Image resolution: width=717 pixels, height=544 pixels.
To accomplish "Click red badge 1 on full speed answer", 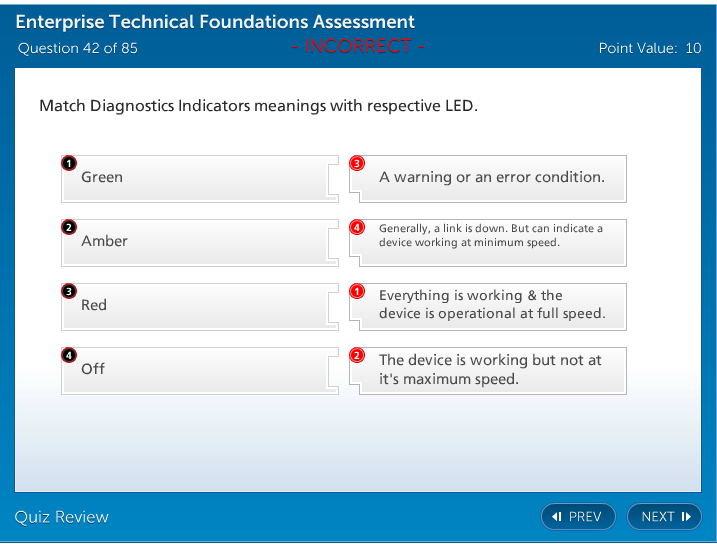I will (x=357, y=291).
